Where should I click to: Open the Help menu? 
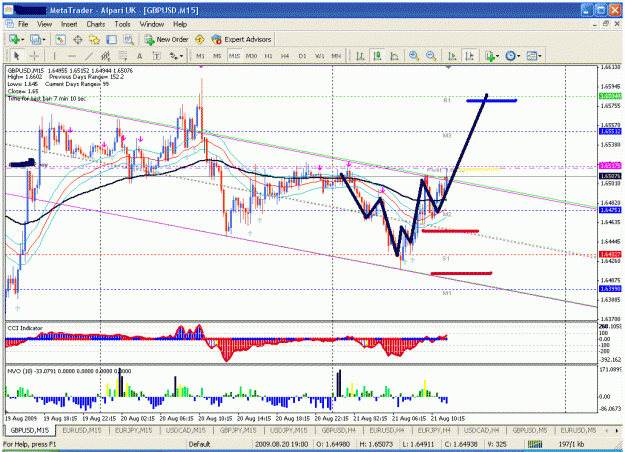(x=180, y=24)
